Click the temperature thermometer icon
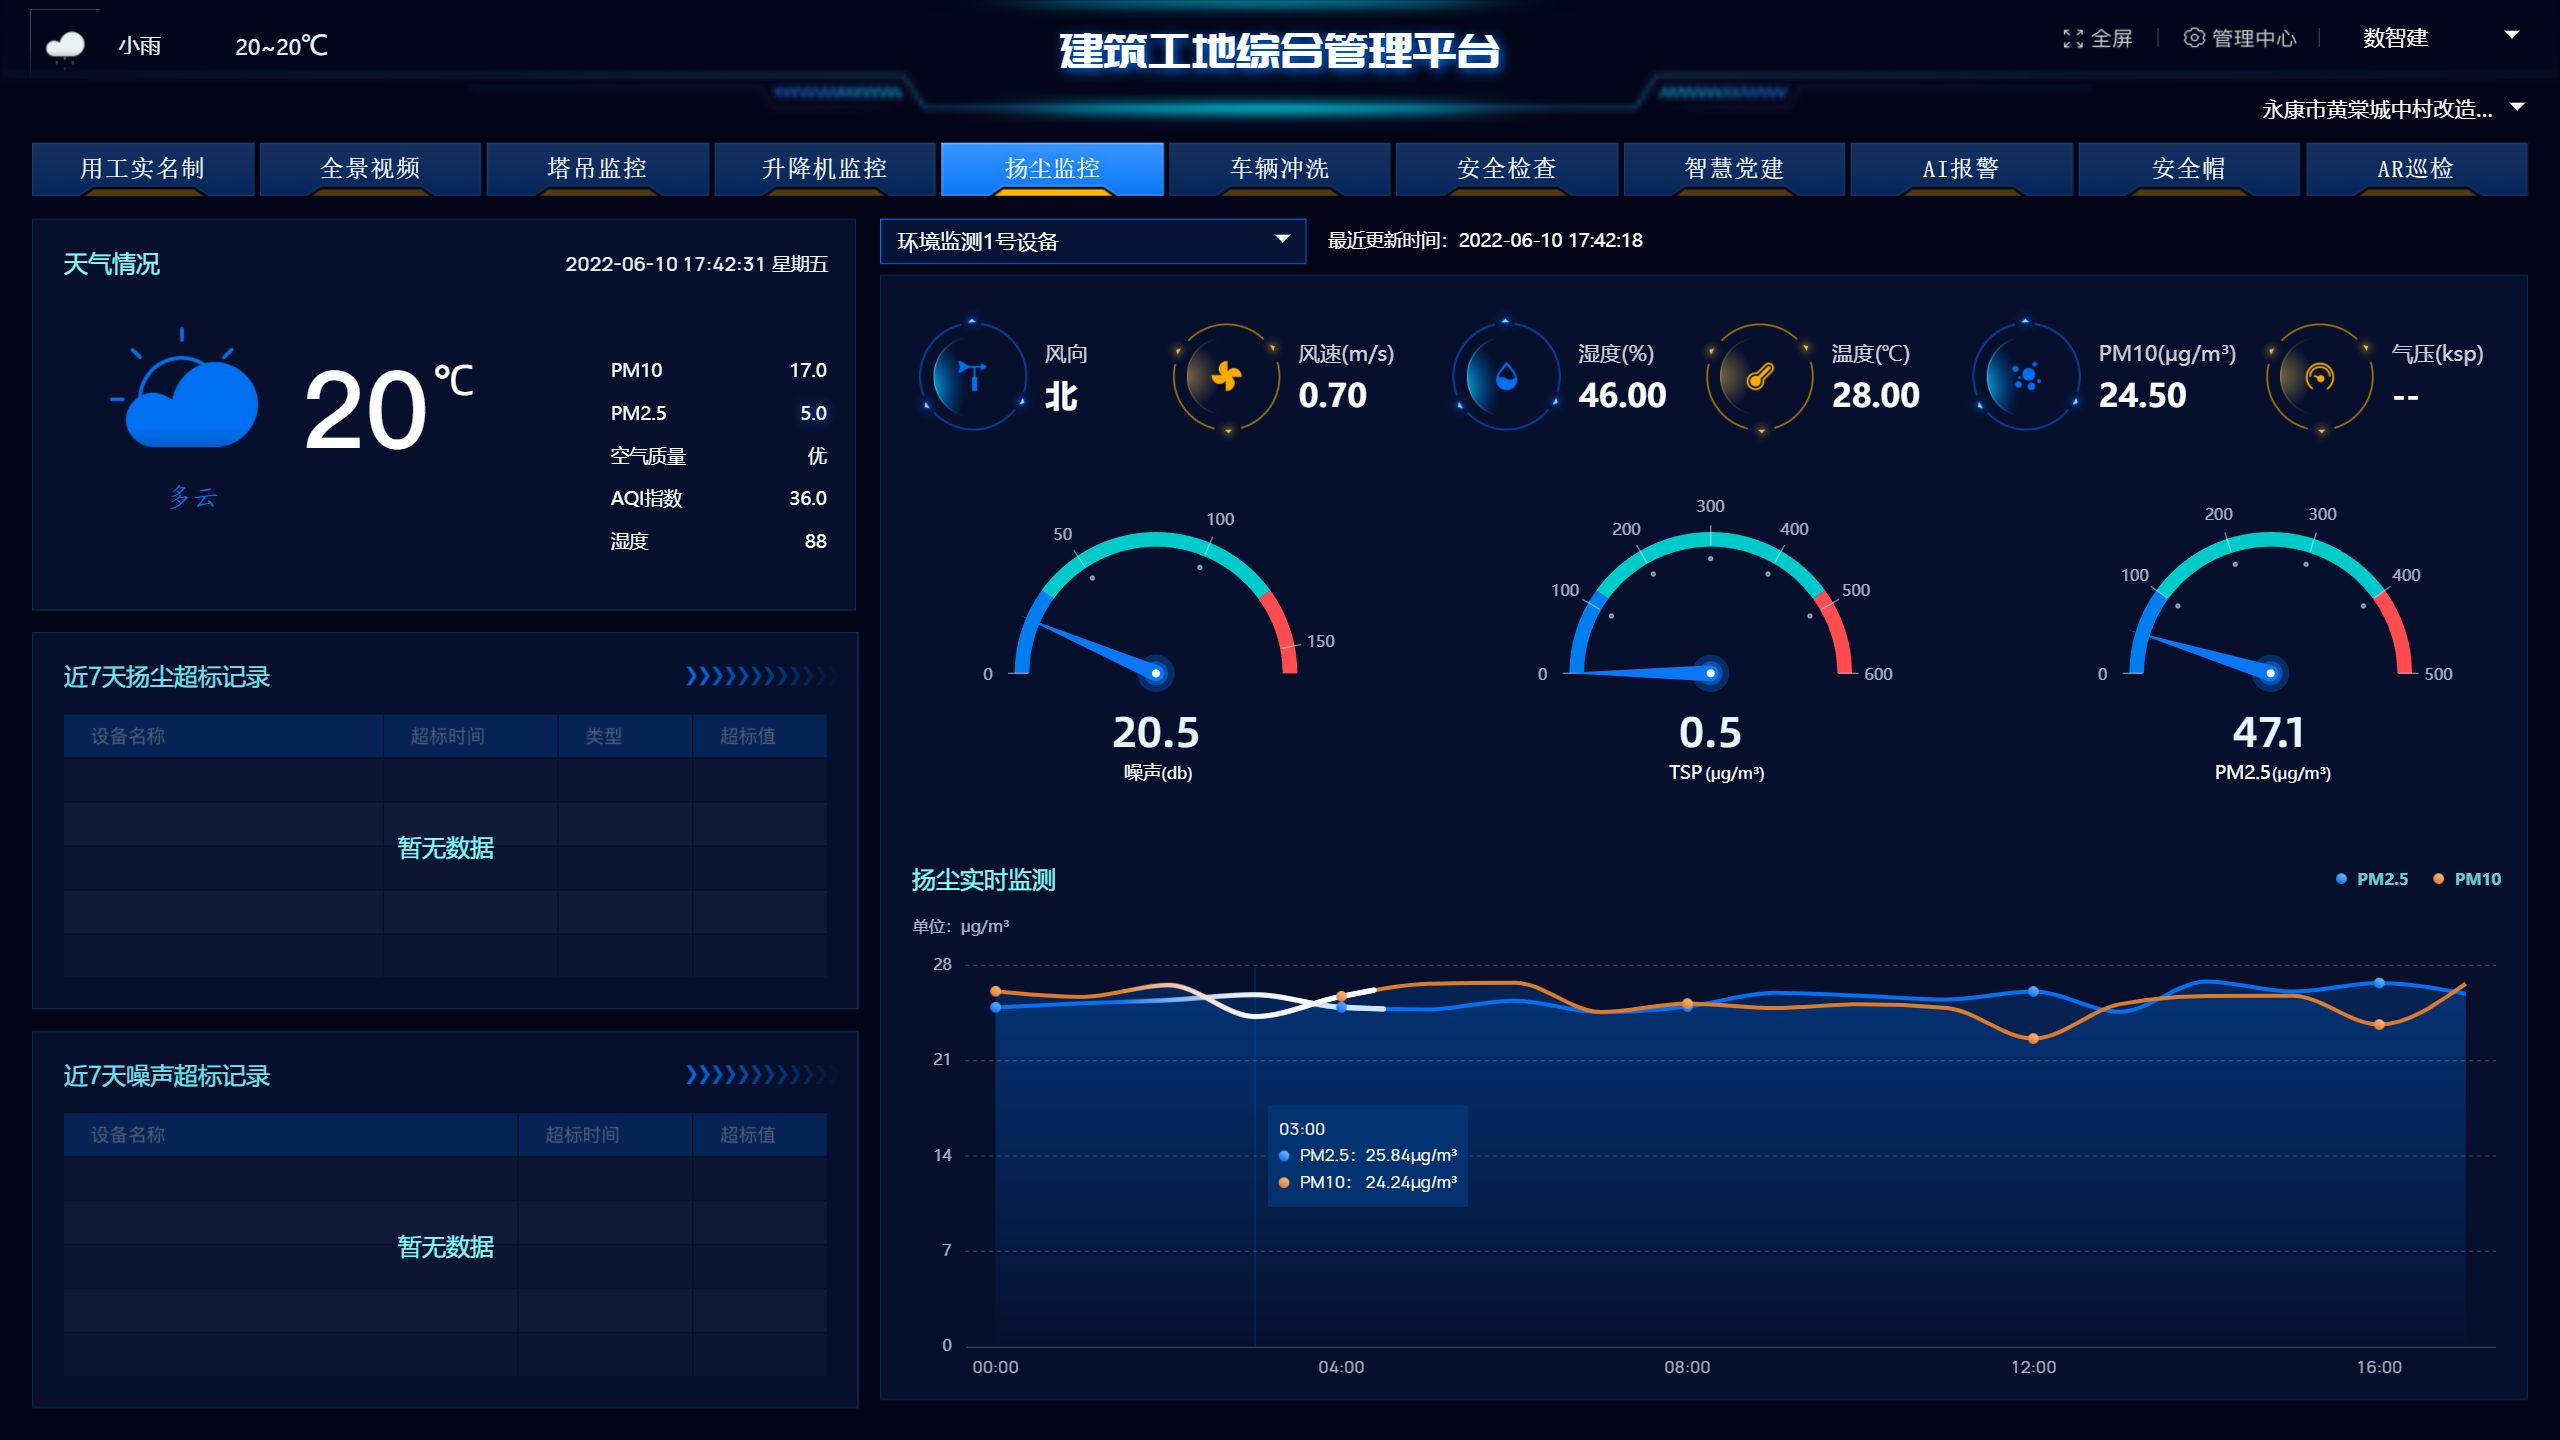The height and width of the screenshot is (1440, 2560). (1760, 377)
